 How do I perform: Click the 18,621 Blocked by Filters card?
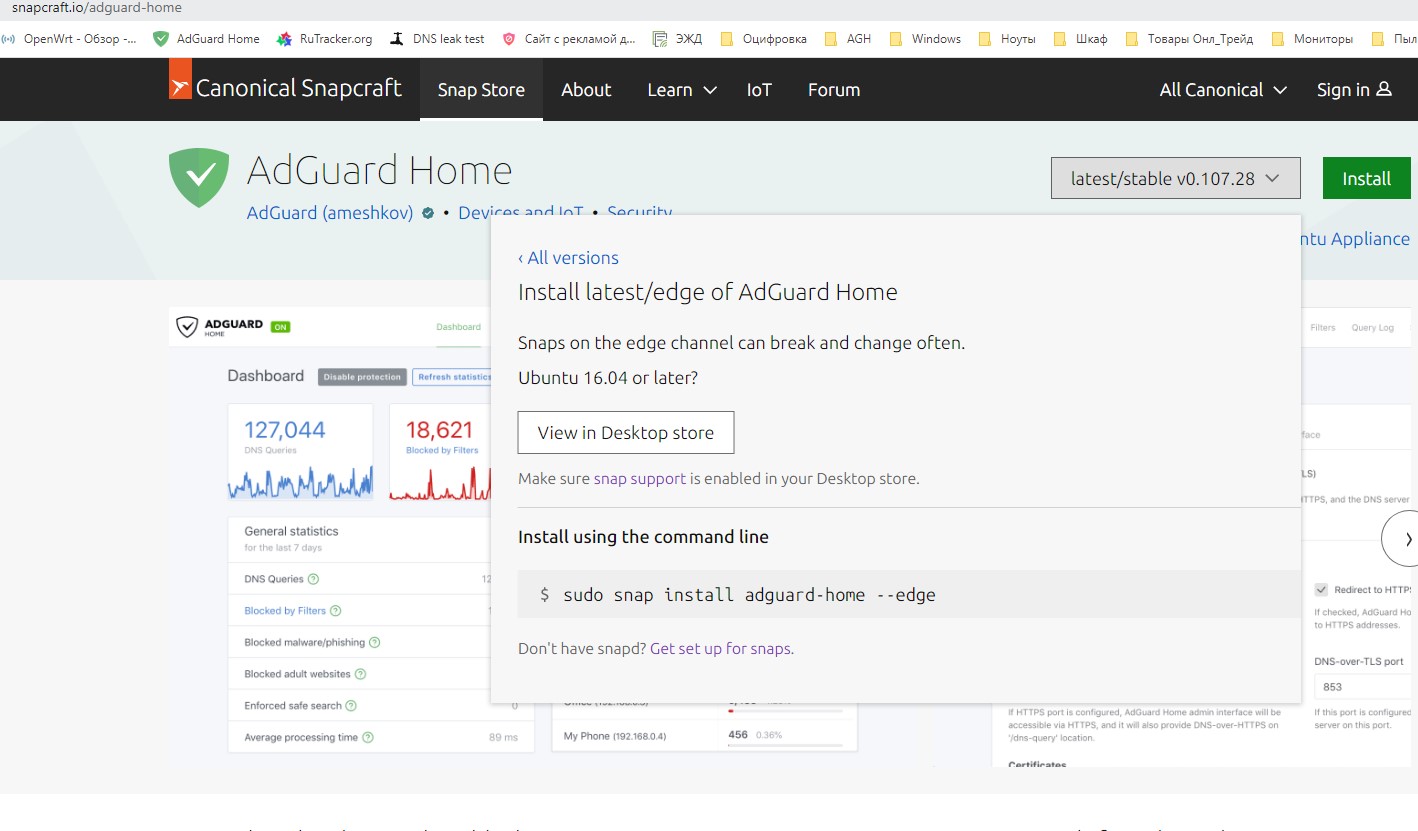pyautogui.click(x=440, y=452)
